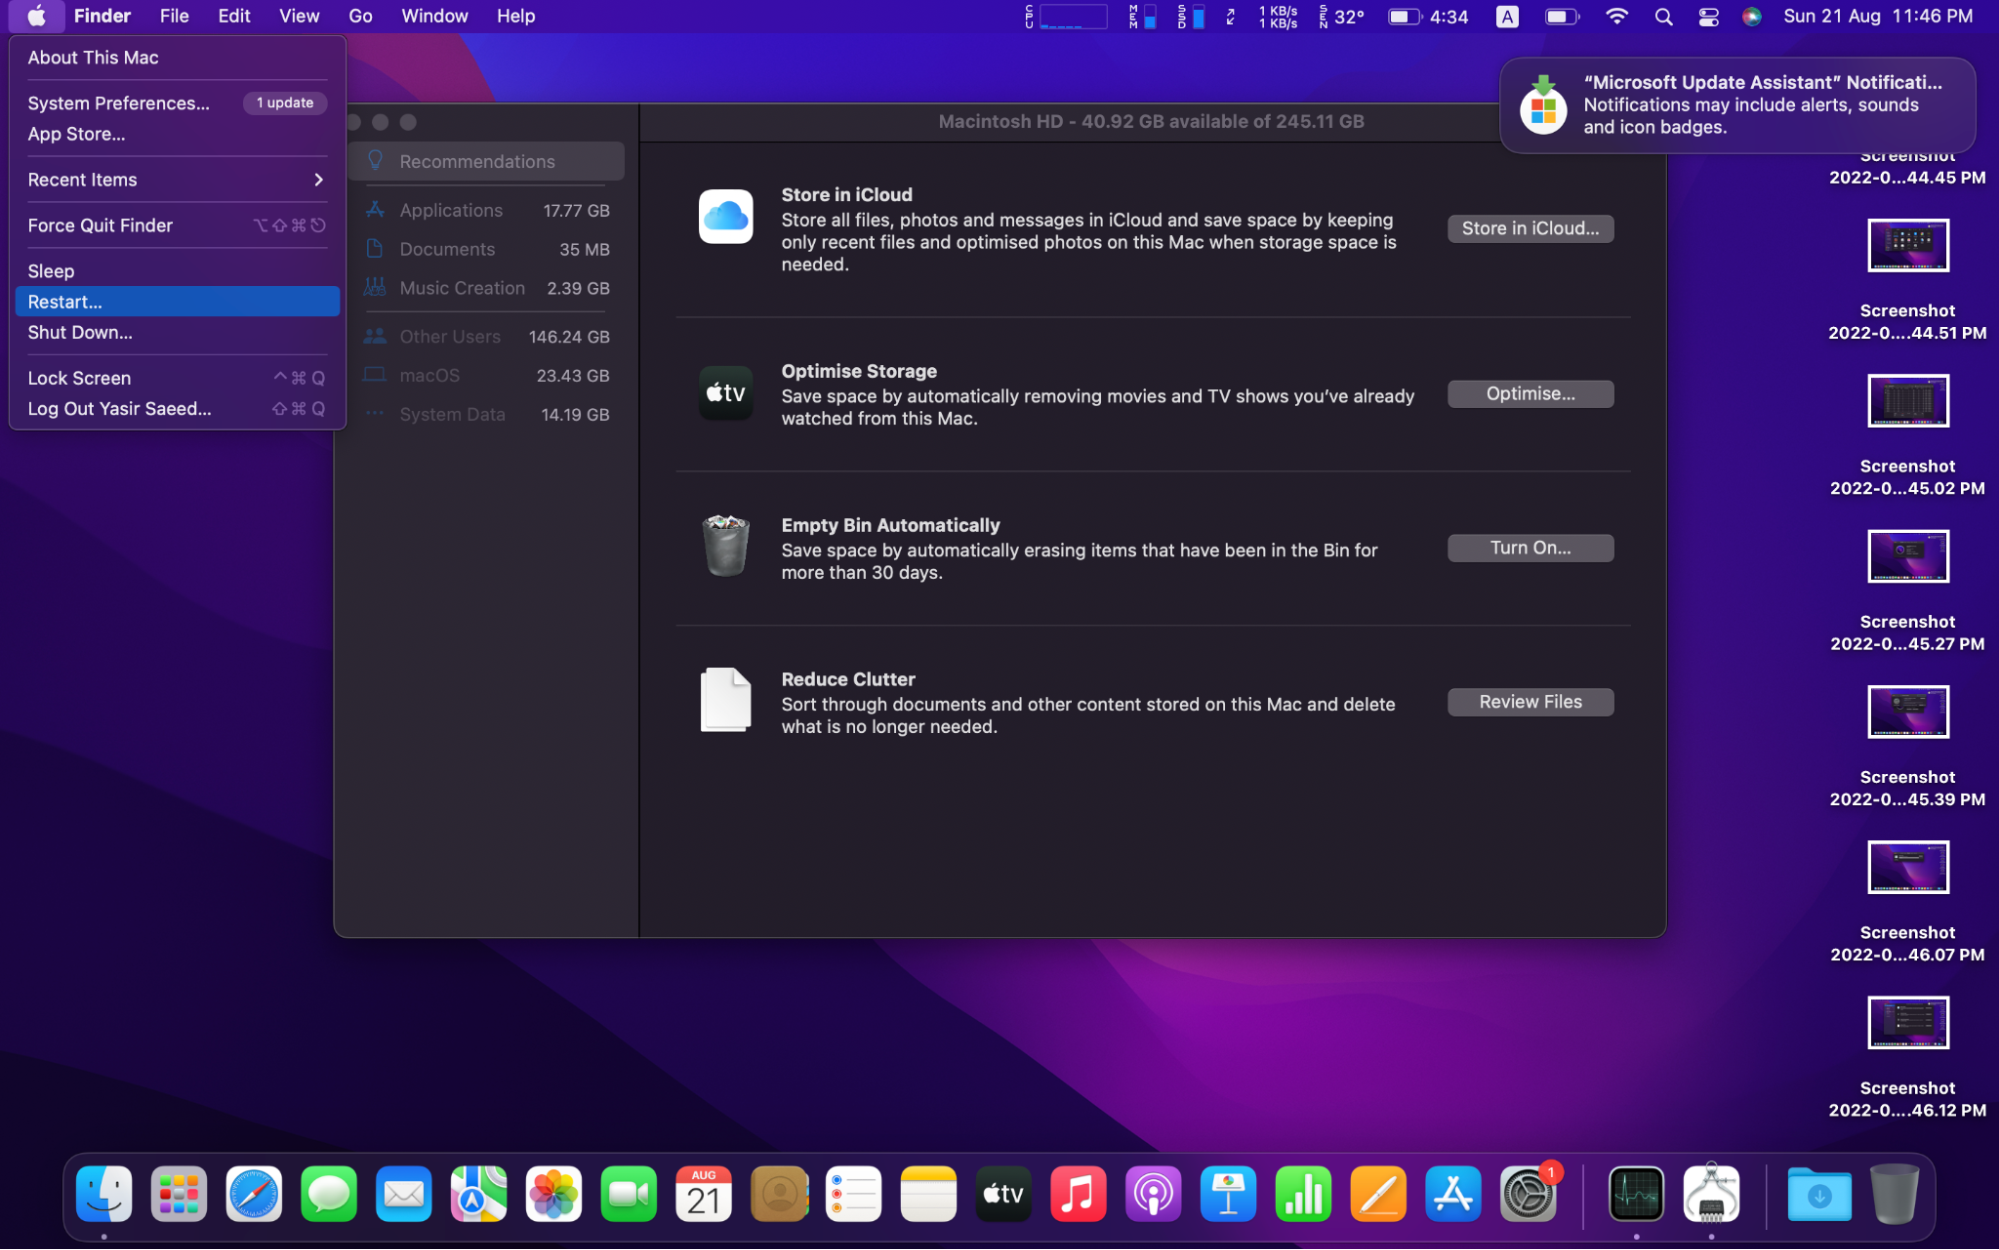Open App Store from the Dock
Viewport: 1999px width, 1250px height.
point(1454,1194)
